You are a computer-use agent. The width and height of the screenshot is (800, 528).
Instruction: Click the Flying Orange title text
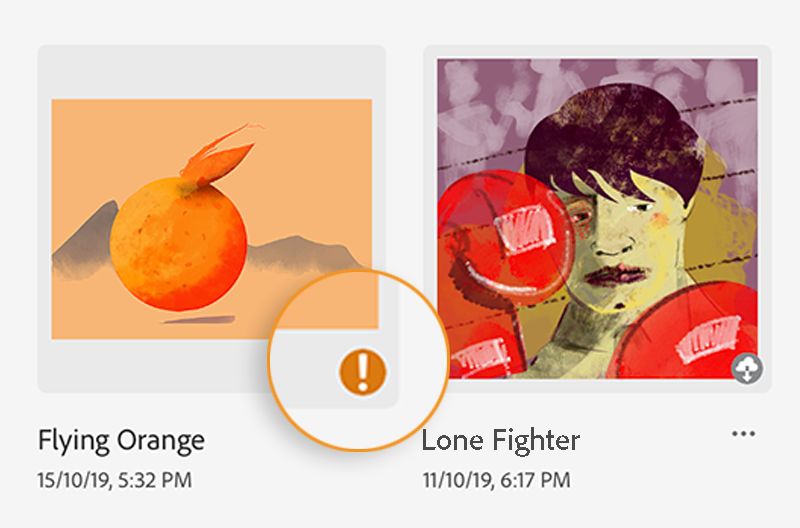[121, 440]
